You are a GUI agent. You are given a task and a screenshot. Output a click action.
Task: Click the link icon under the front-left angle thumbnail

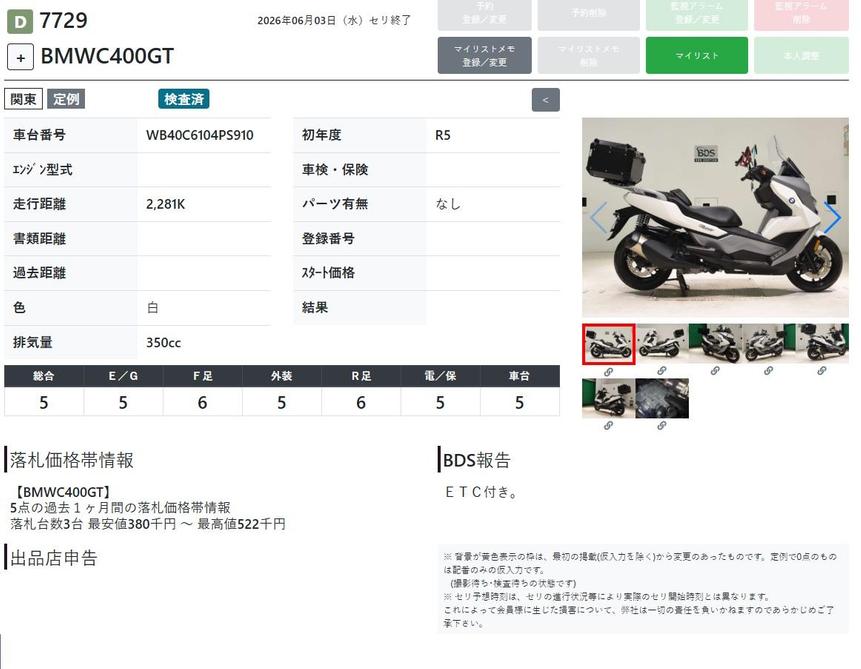click(768, 371)
